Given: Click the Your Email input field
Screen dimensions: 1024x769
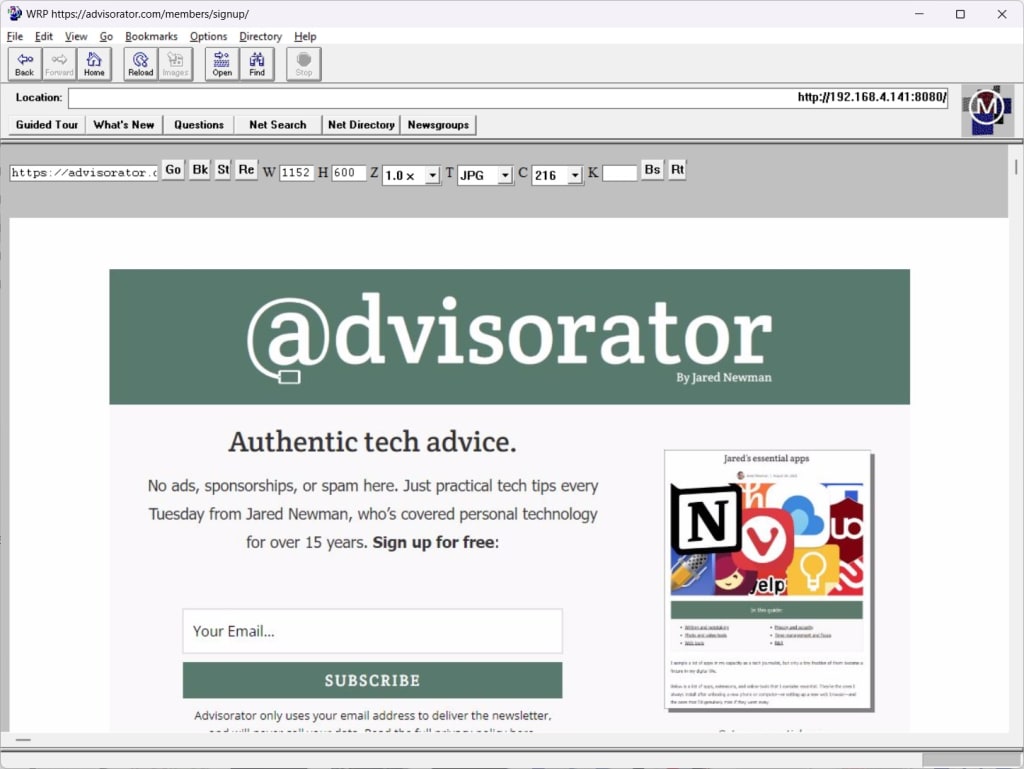Looking at the screenshot, I should tap(372, 631).
